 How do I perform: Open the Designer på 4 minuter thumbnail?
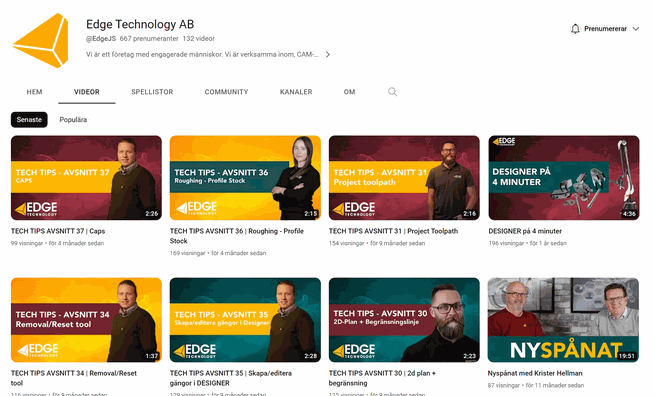(x=564, y=178)
